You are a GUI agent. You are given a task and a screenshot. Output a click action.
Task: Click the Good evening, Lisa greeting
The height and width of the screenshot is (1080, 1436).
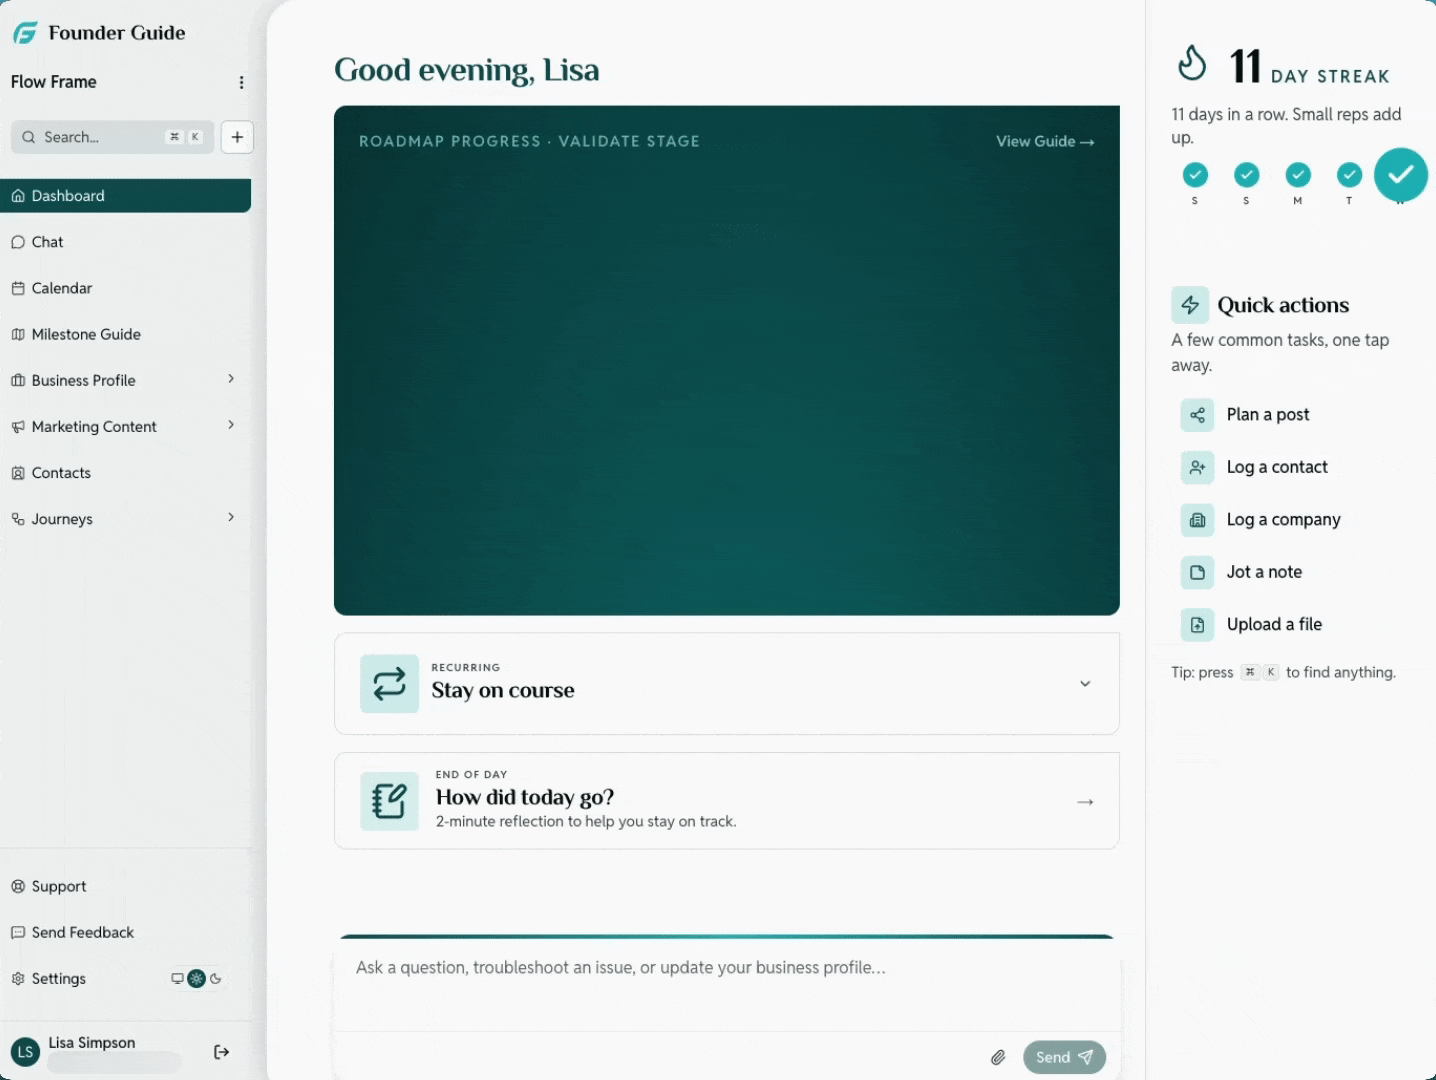(x=467, y=70)
